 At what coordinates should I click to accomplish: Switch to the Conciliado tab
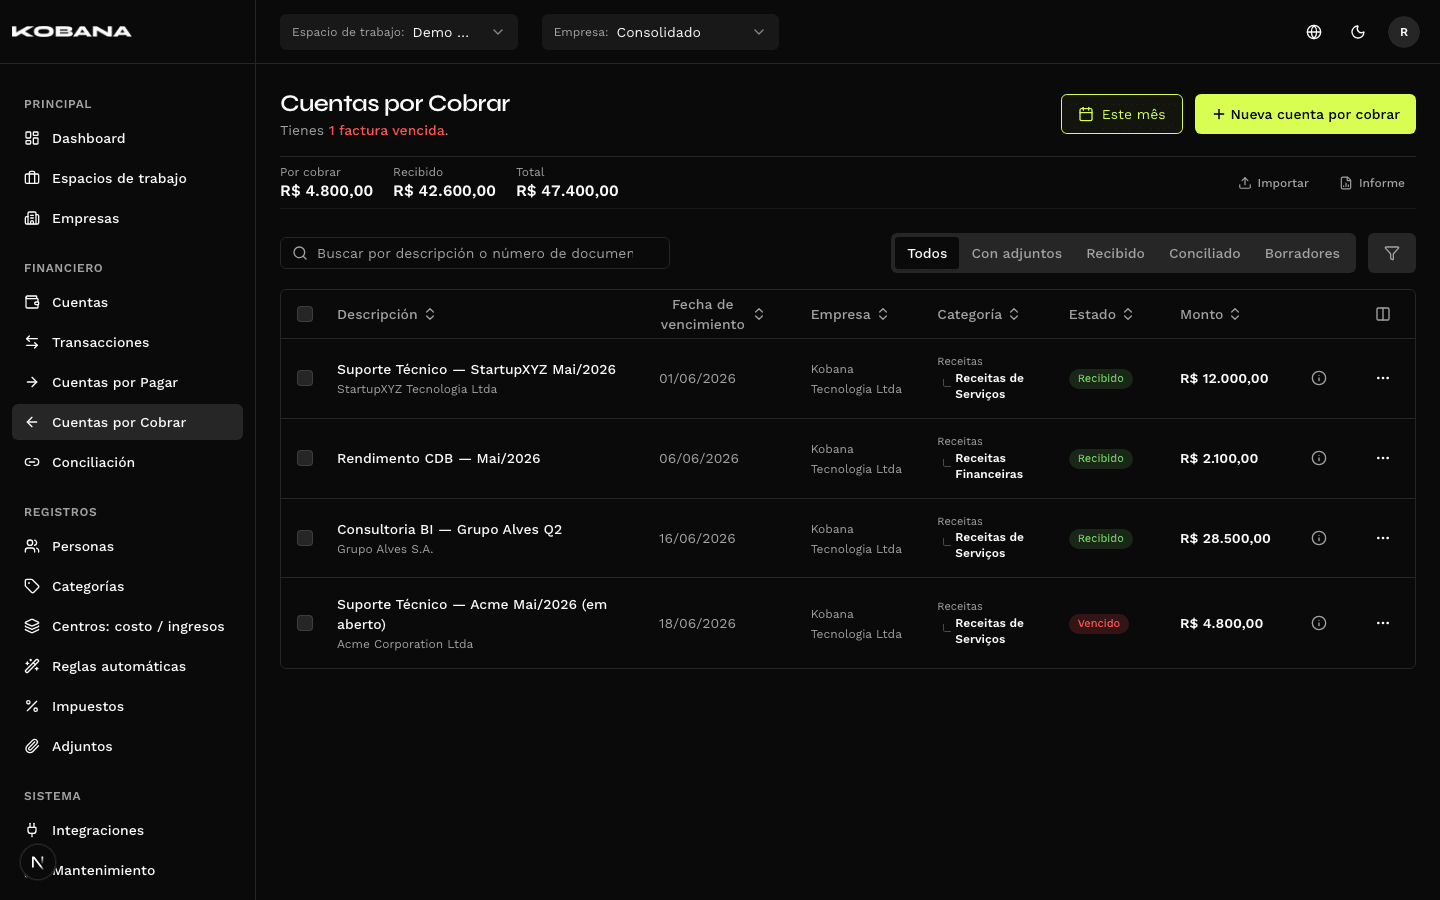pos(1205,253)
